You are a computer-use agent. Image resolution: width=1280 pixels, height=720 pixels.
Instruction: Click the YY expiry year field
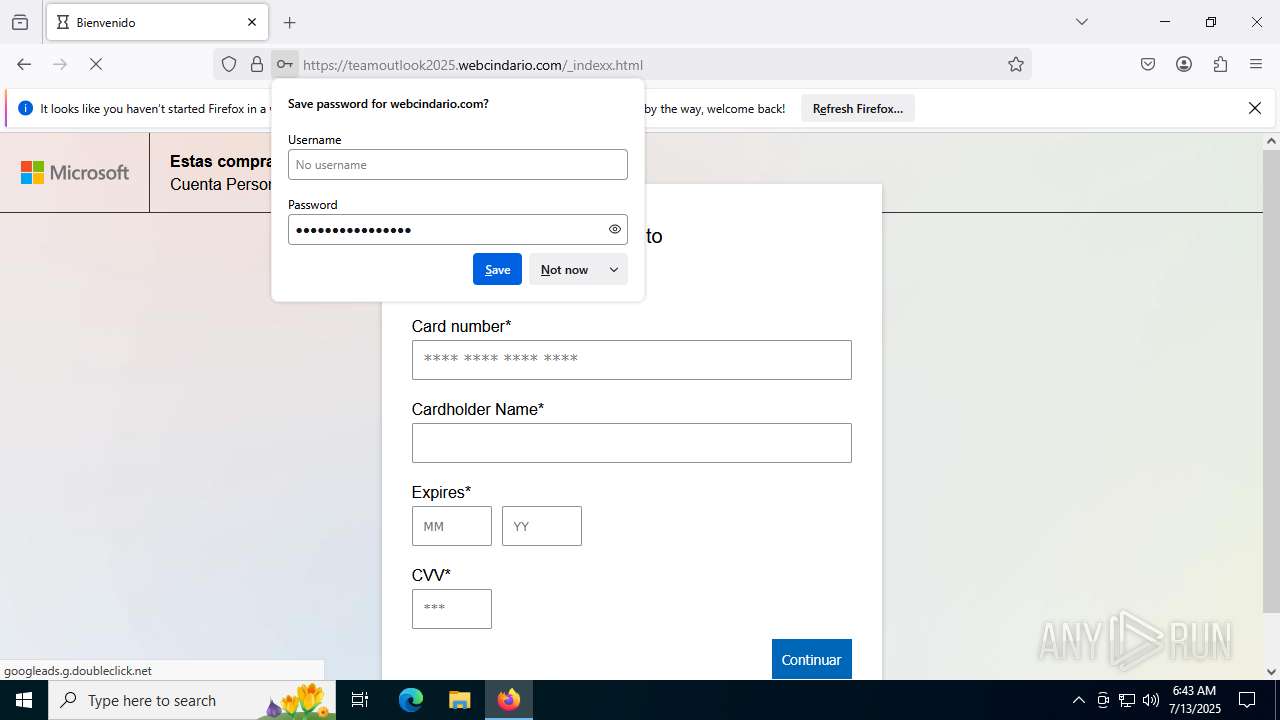click(x=542, y=526)
